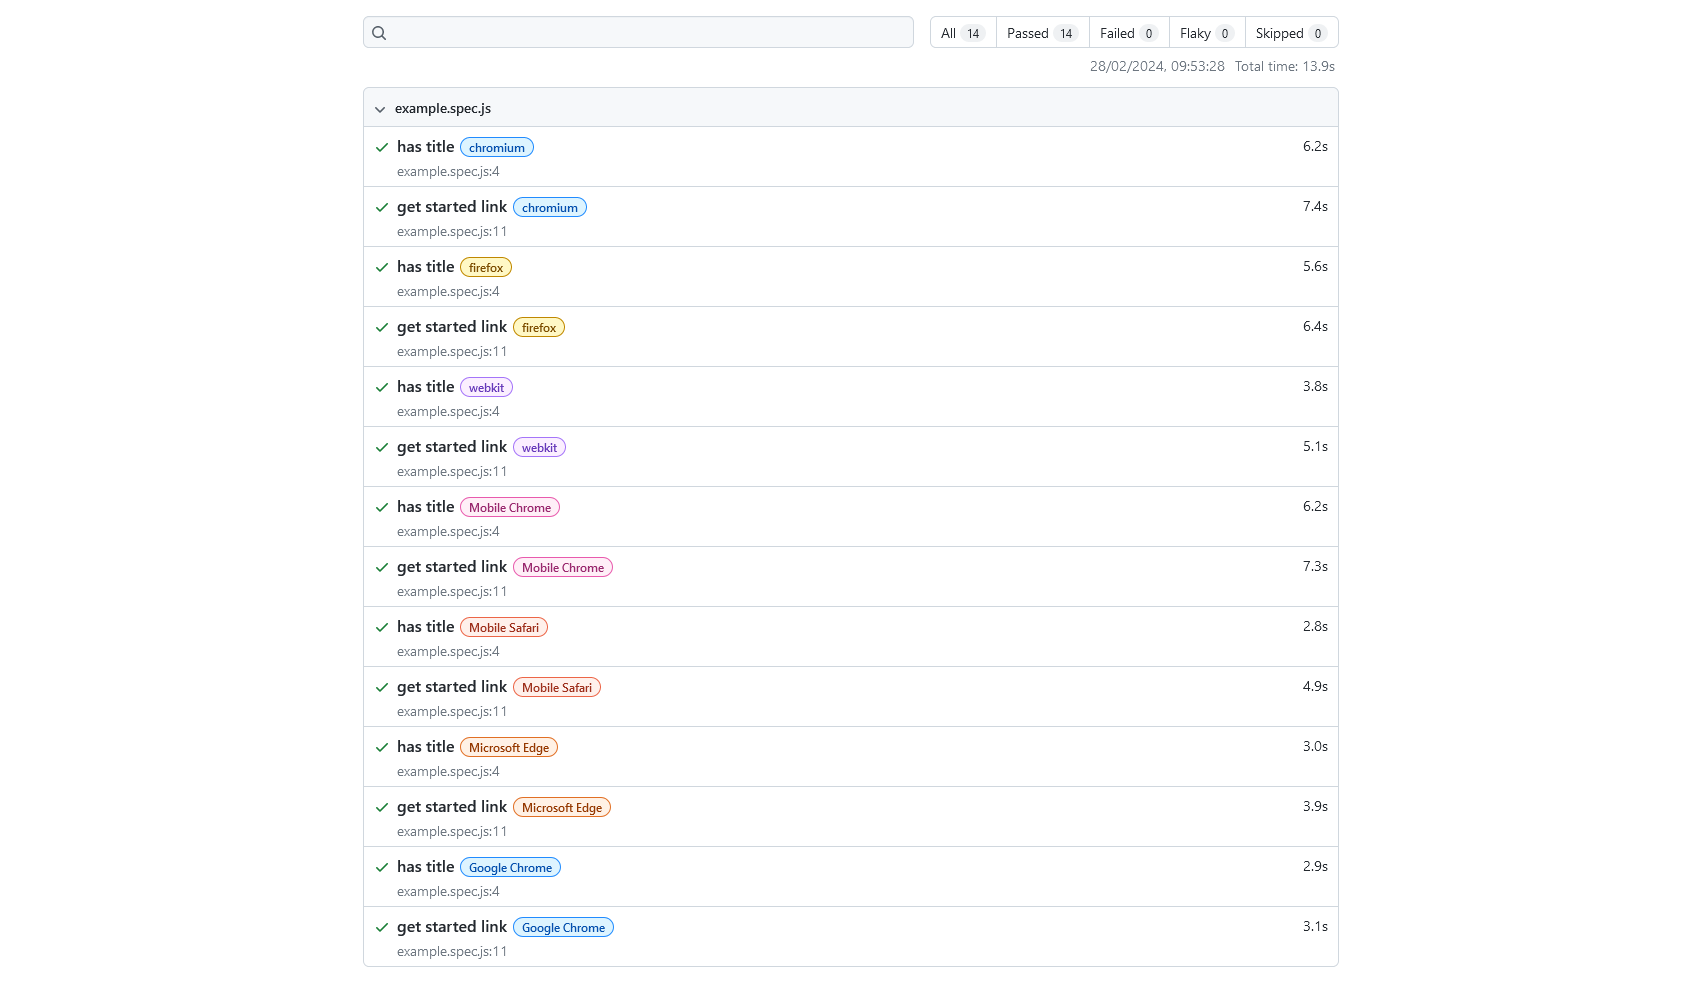Viewport: 1702px width, 1003px height.
Task: Click the search magnifier icon
Action: coord(379,33)
